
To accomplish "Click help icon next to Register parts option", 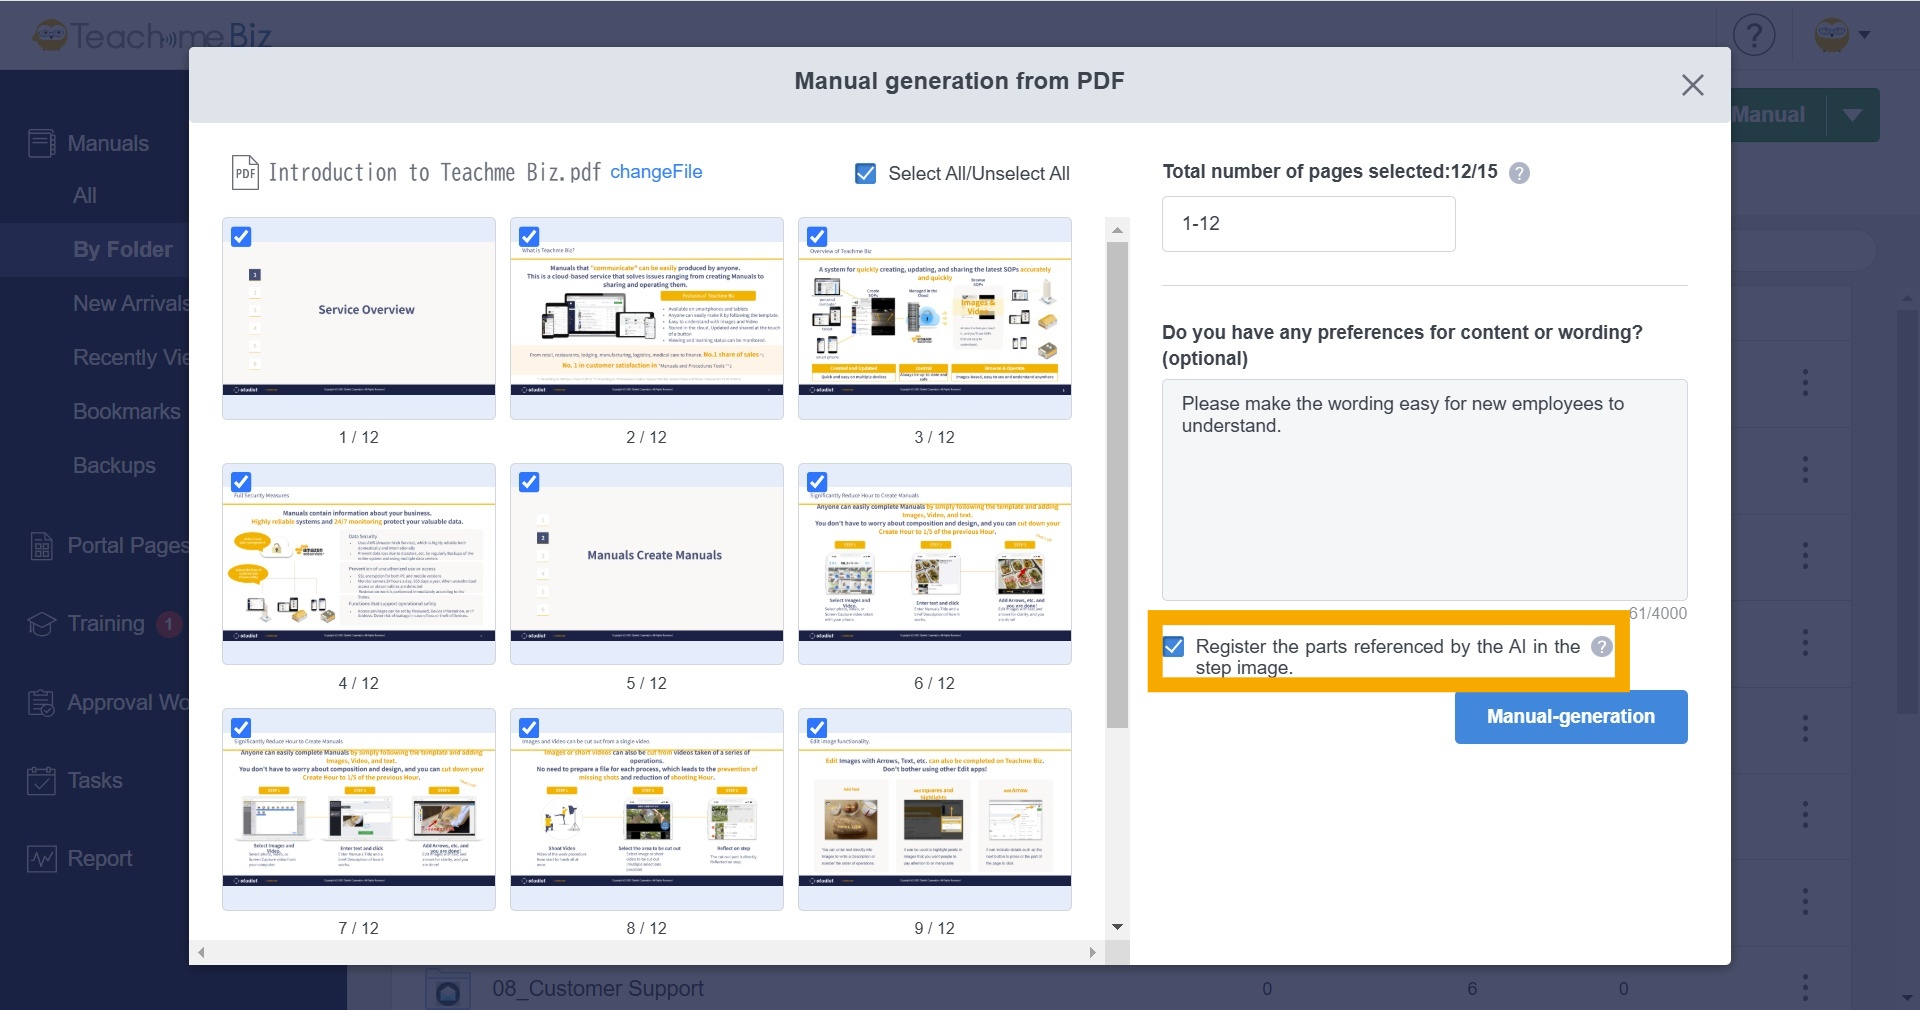I will pyautogui.click(x=1601, y=647).
